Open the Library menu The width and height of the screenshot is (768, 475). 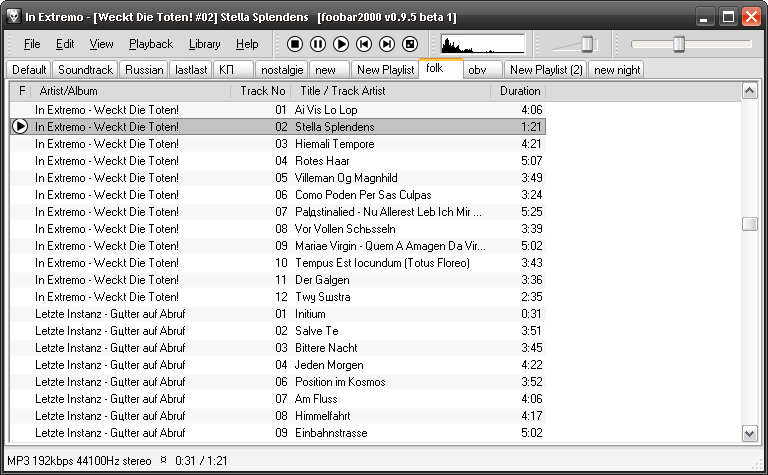pyautogui.click(x=204, y=44)
